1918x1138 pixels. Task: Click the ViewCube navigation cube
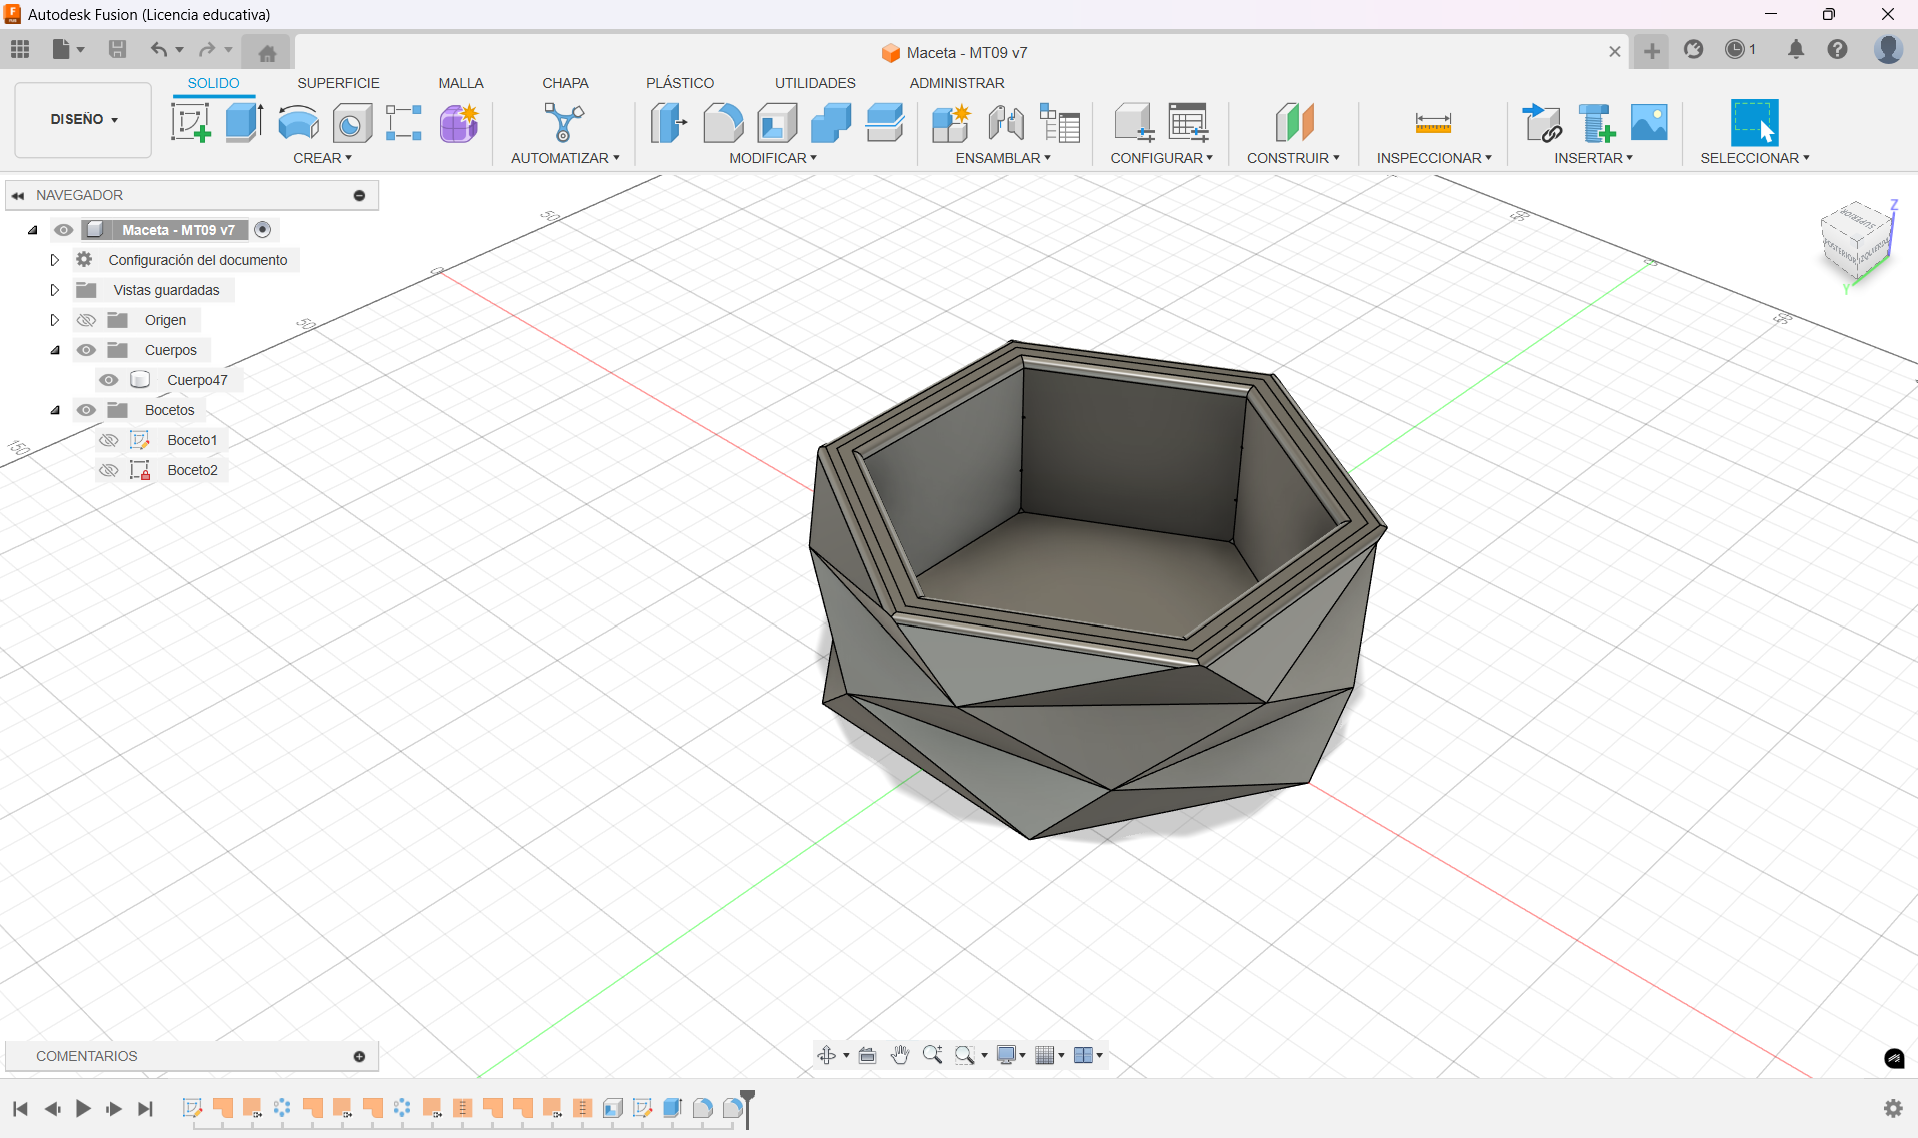click(1857, 243)
